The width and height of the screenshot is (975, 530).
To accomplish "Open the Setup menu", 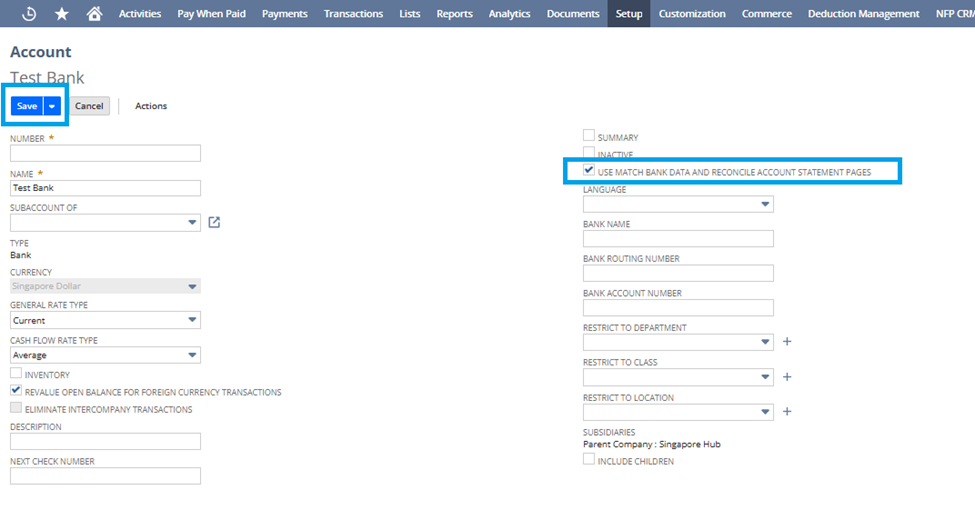I will click(x=629, y=14).
